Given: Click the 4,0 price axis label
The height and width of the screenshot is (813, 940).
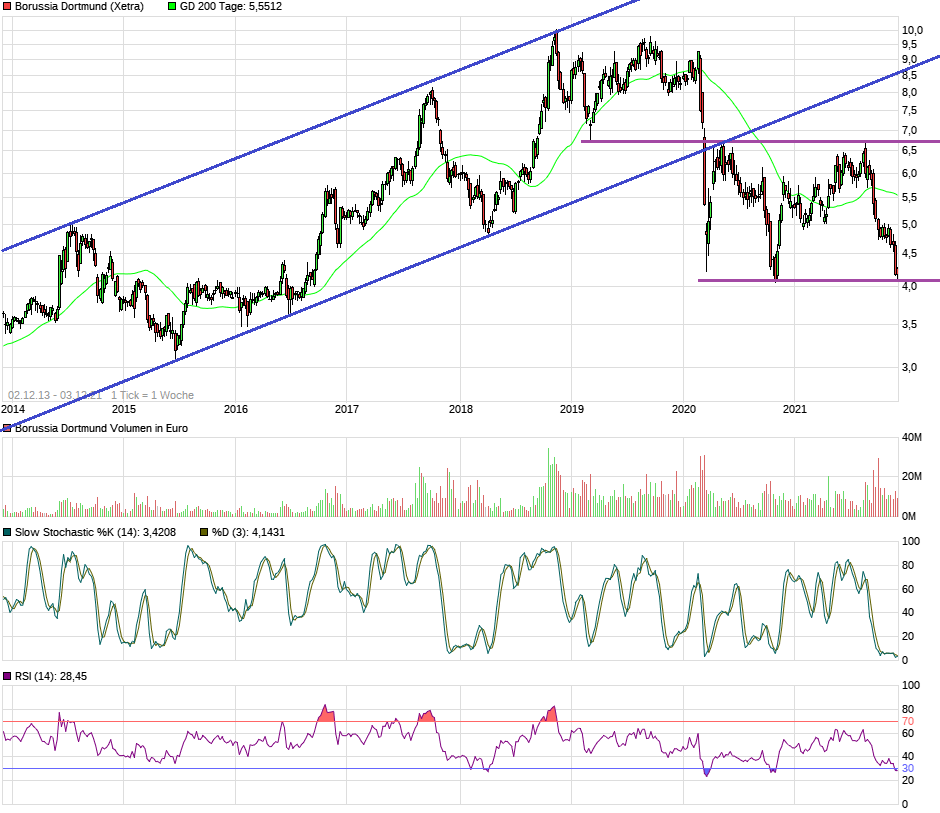Looking at the screenshot, I should coord(909,287).
